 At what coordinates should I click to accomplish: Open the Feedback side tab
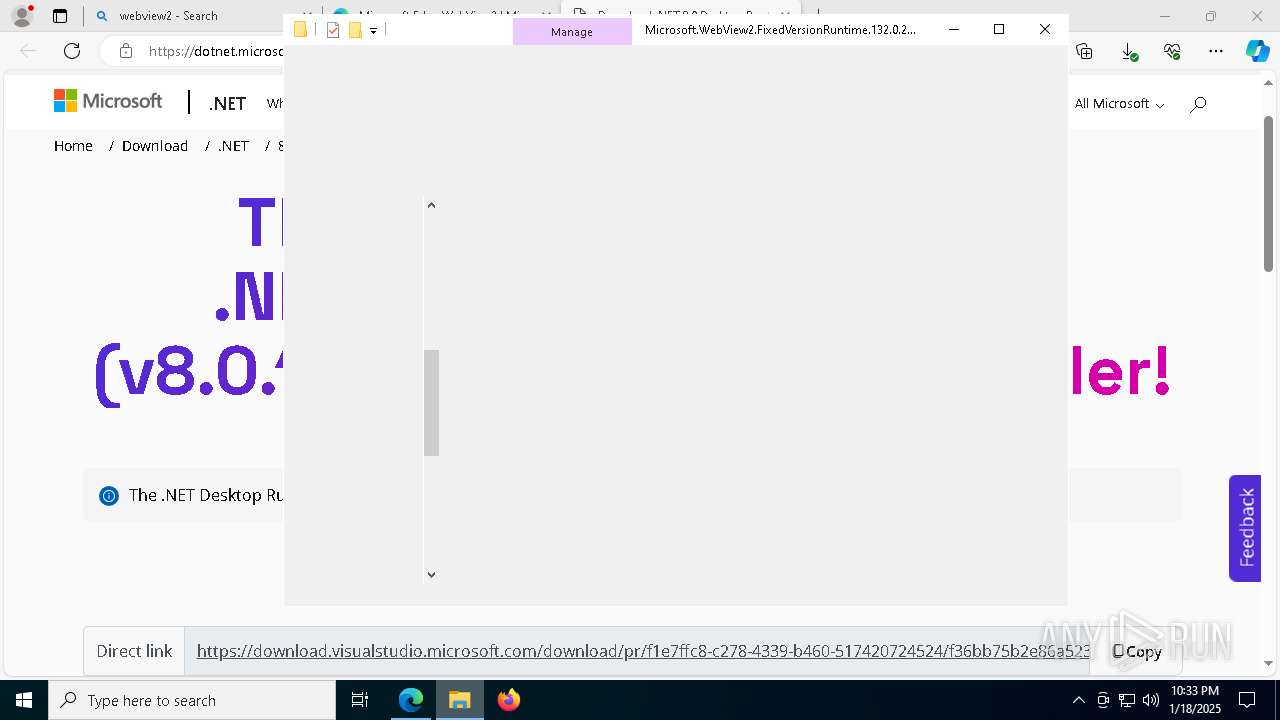point(1245,528)
